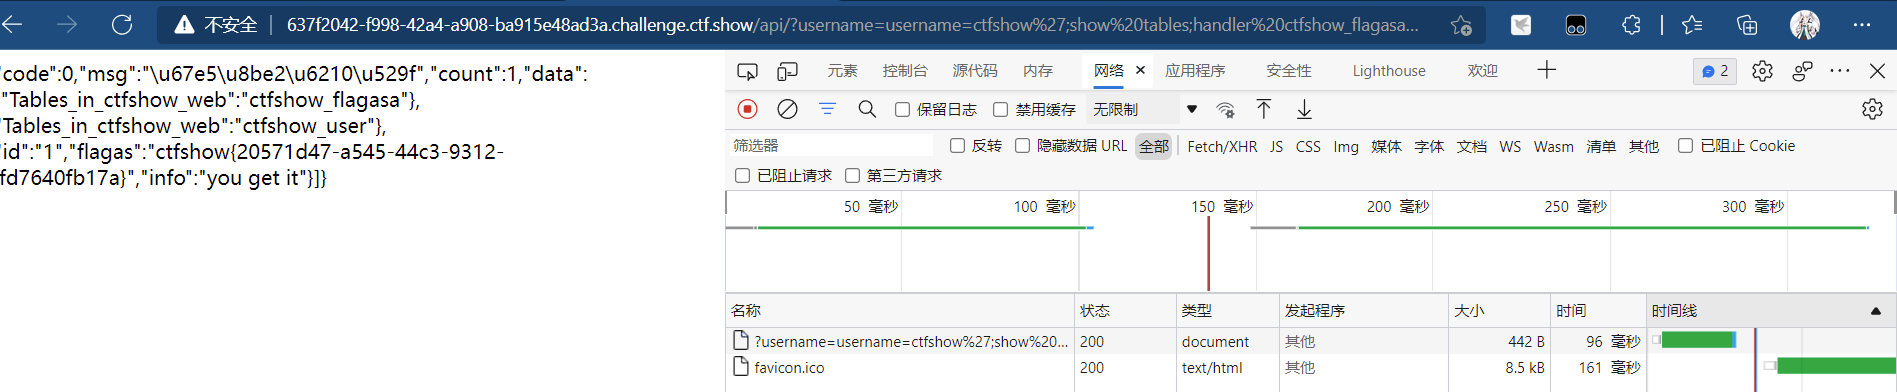Filter requests by CSS
Image resolution: width=1897 pixels, height=392 pixels.
click(x=1308, y=146)
